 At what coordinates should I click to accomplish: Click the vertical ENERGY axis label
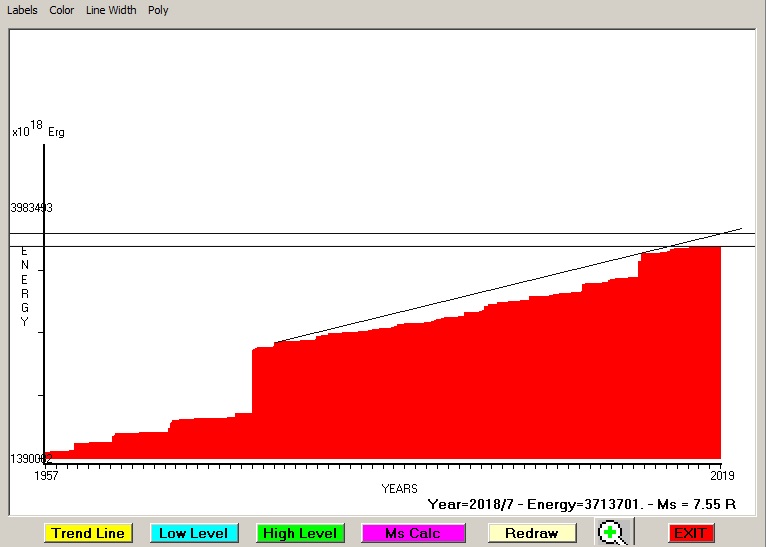pos(25,285)
